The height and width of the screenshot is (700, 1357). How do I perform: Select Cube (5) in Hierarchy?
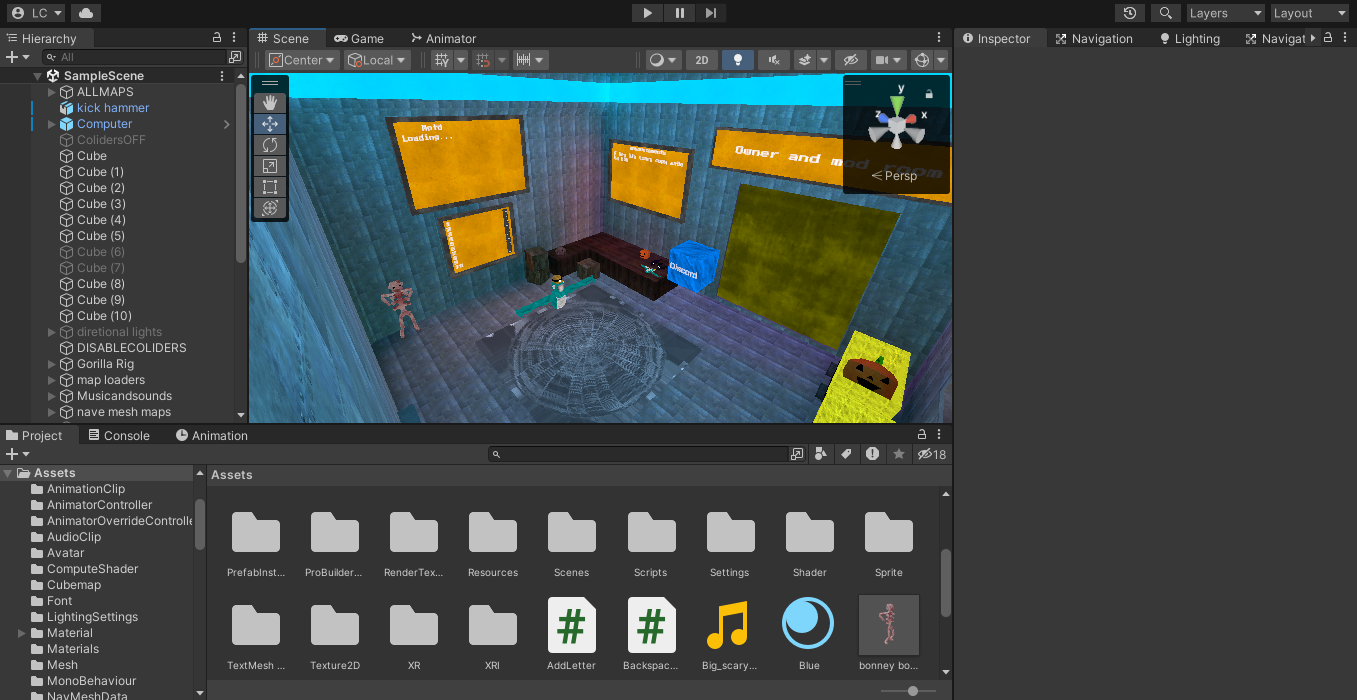pos(101,236)
